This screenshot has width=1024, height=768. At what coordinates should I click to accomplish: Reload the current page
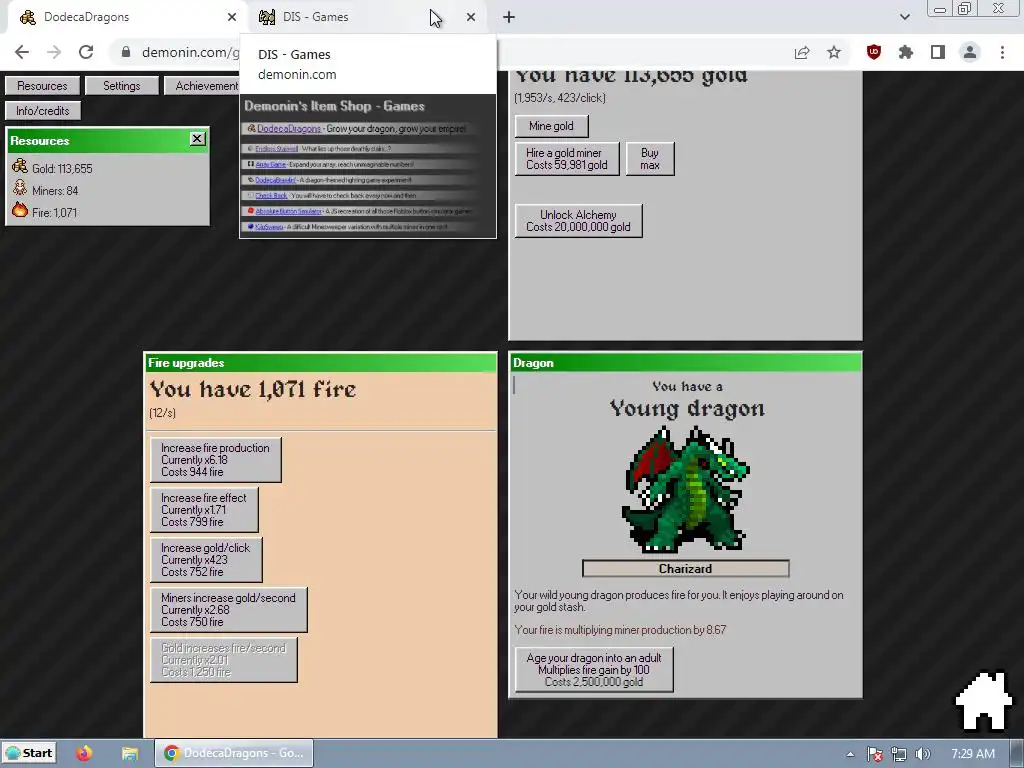click(86, 52)
